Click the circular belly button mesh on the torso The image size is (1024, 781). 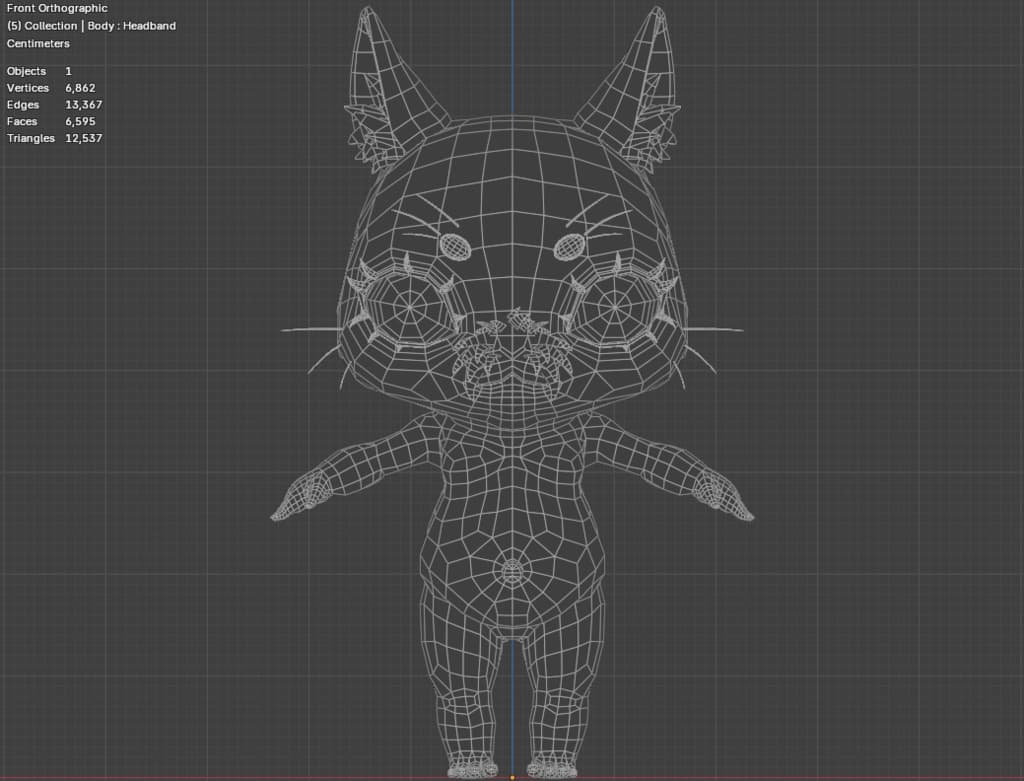(512, 572)
